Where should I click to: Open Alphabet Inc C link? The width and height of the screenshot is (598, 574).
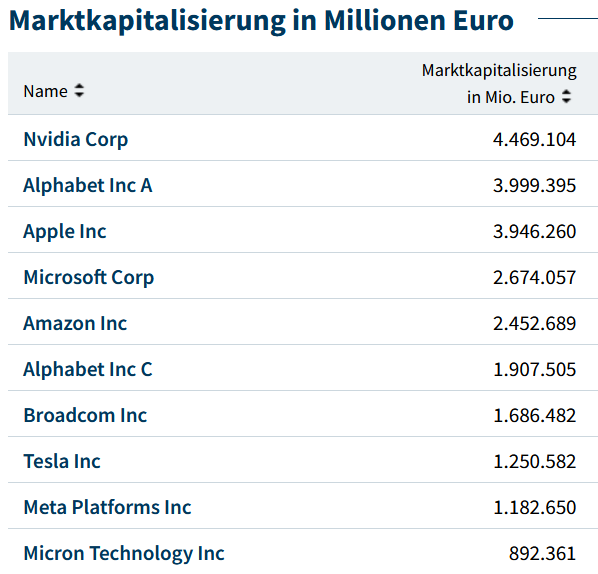click(x=88, y=369)
